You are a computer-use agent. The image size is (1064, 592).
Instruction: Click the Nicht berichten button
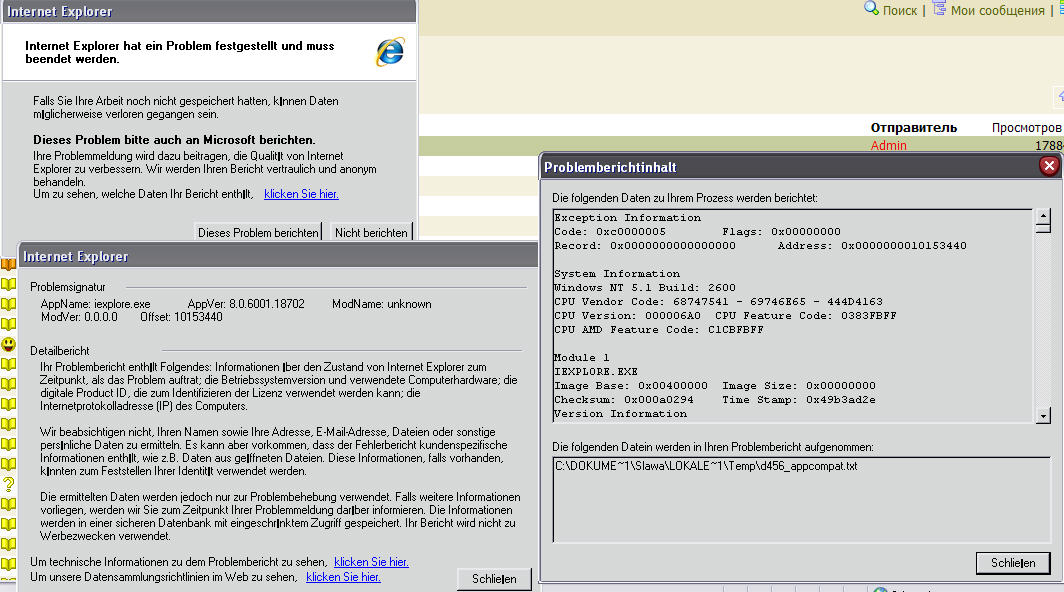pos(371,232)
